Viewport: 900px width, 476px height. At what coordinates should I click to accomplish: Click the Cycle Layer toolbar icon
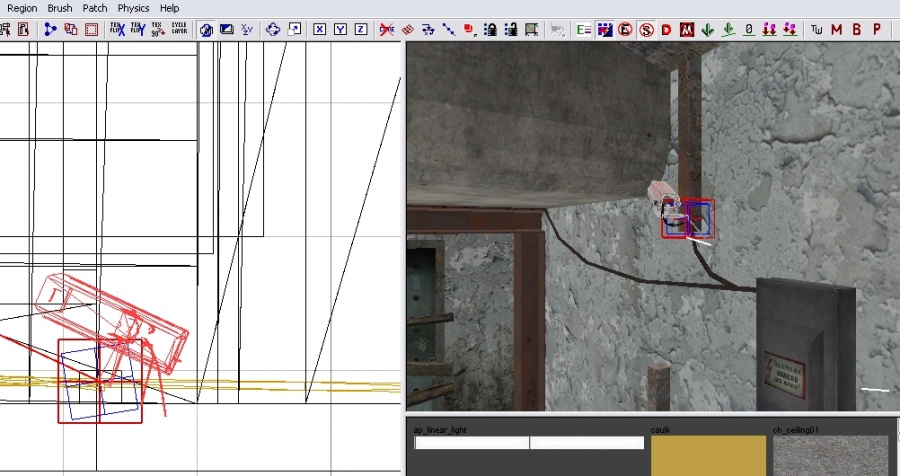pyautogui.click(x=179, y=29)
